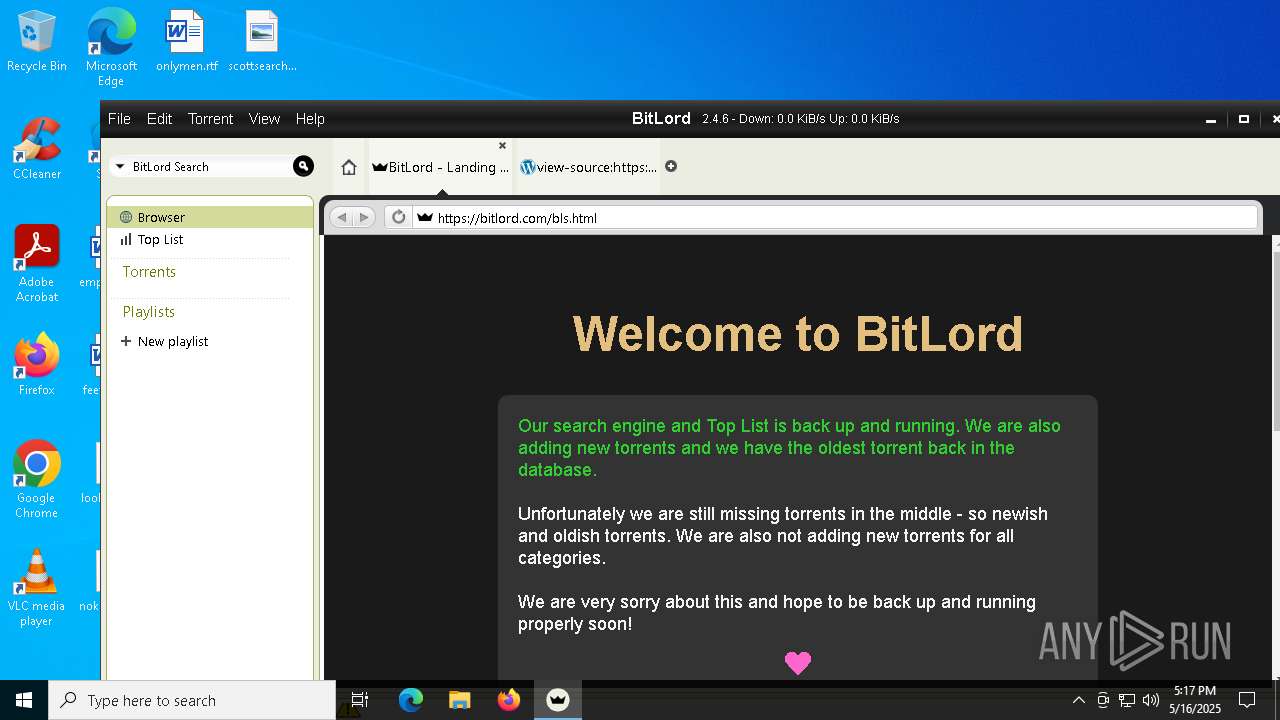Click the URL address bar
This screenshot has width=1280, height=720.
835,217
